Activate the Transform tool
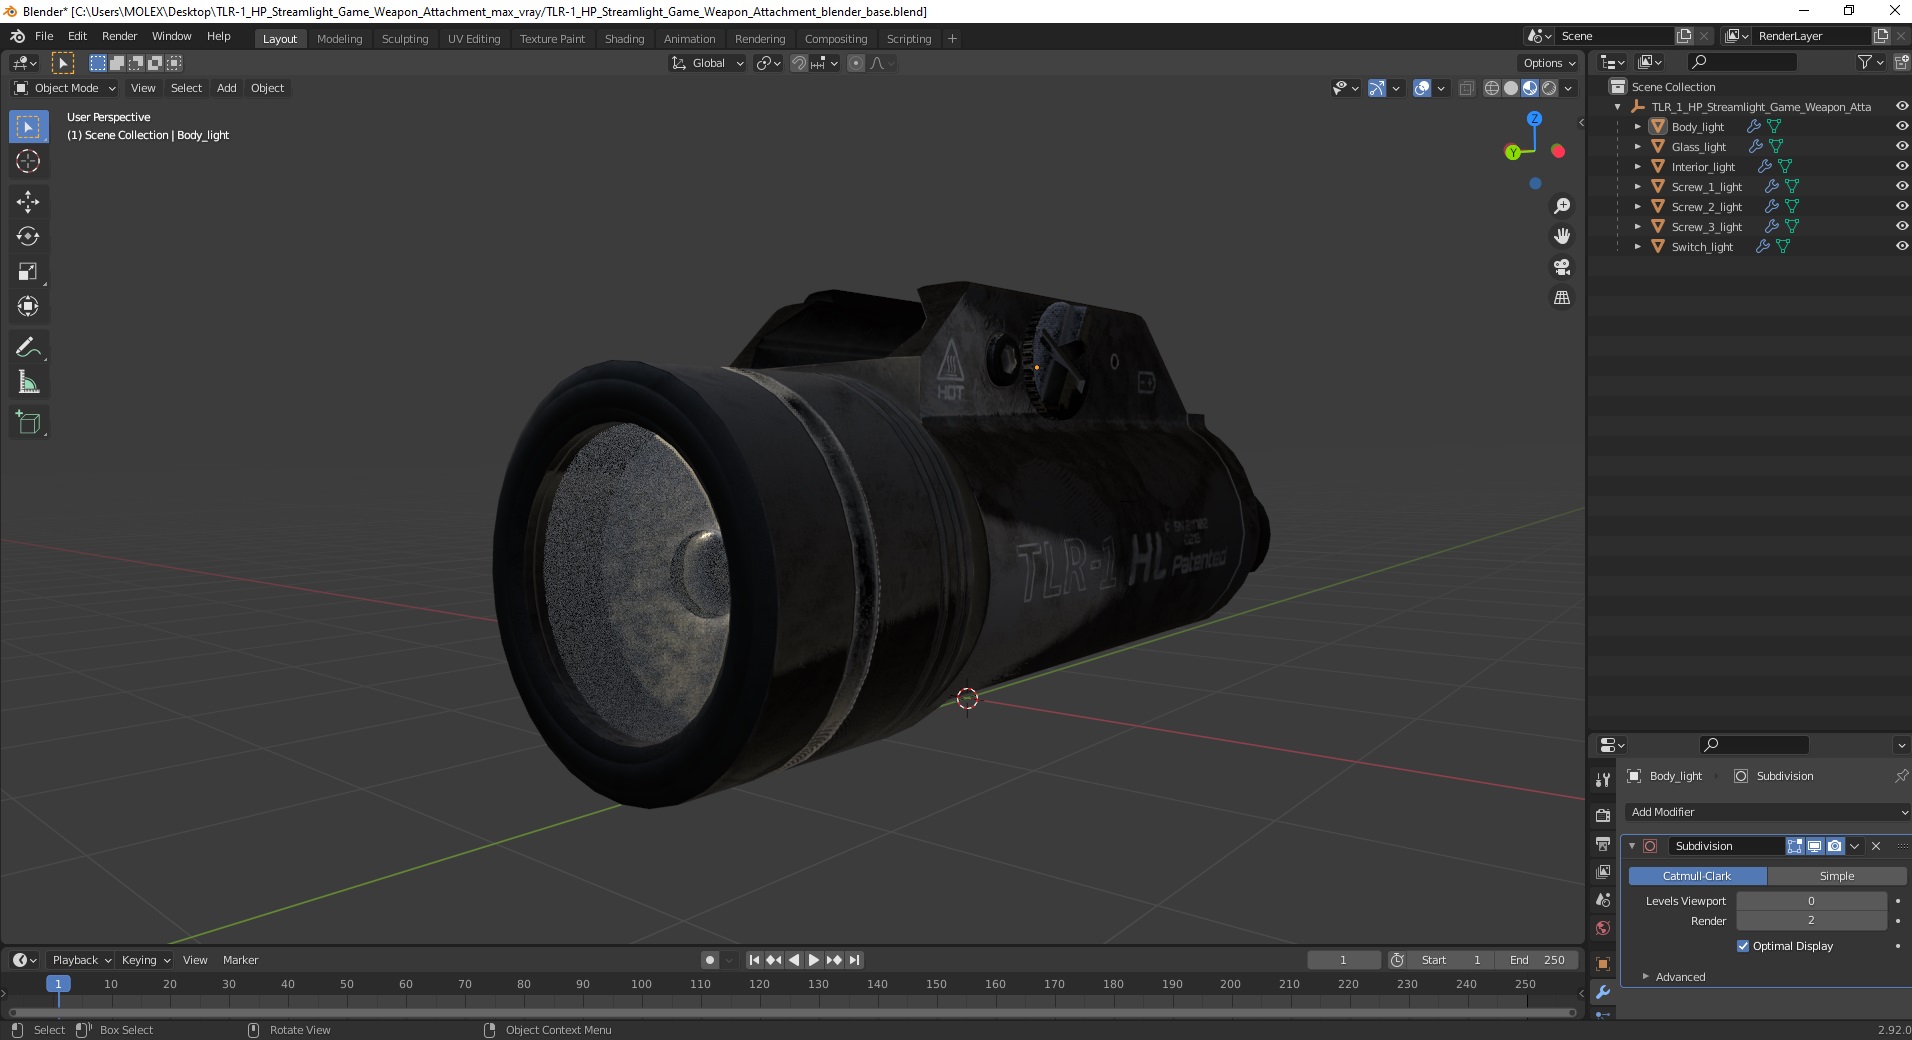 coord(28,306)
